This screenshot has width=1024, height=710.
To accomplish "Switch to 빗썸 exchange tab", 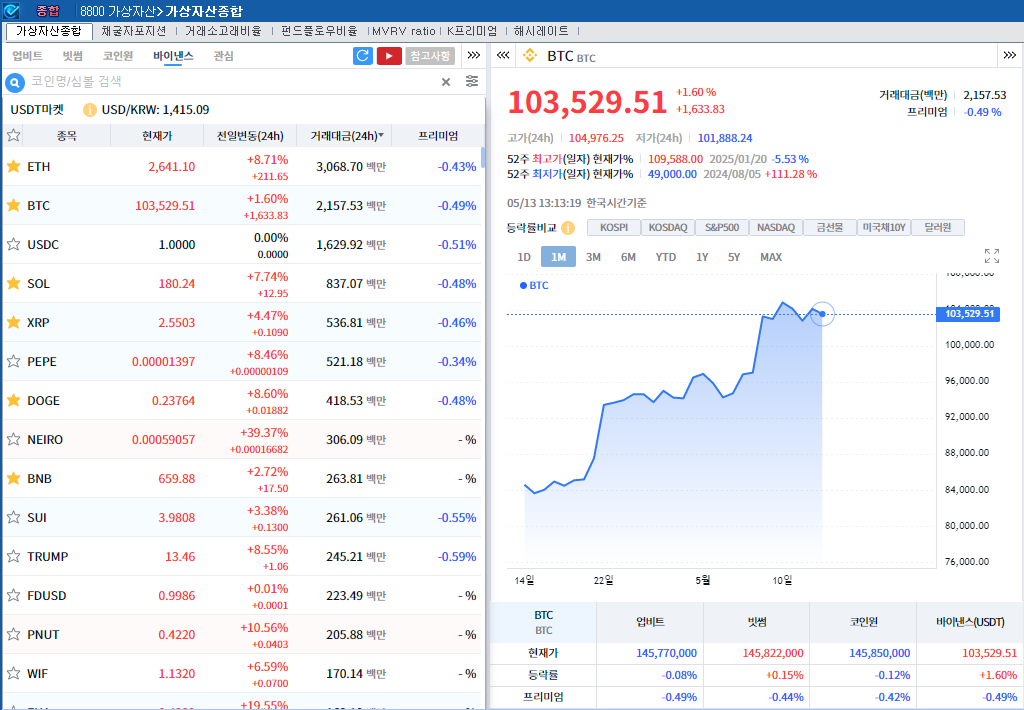I will click(72, 56).
